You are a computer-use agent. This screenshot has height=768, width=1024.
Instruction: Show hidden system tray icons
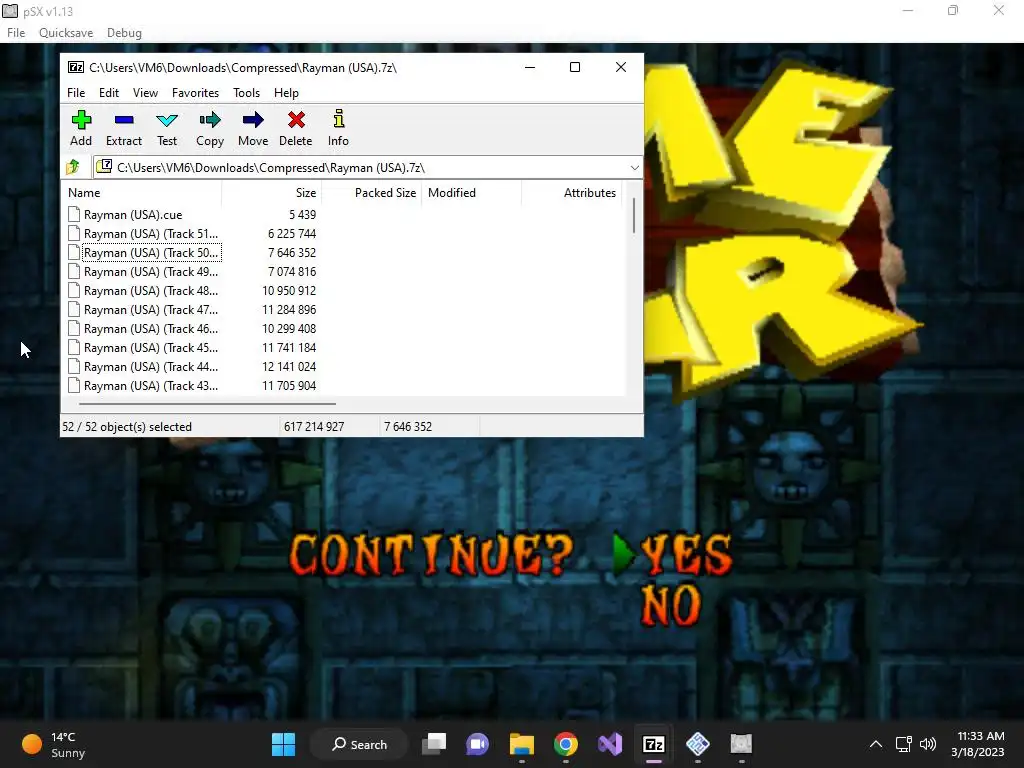click(876, 744)
